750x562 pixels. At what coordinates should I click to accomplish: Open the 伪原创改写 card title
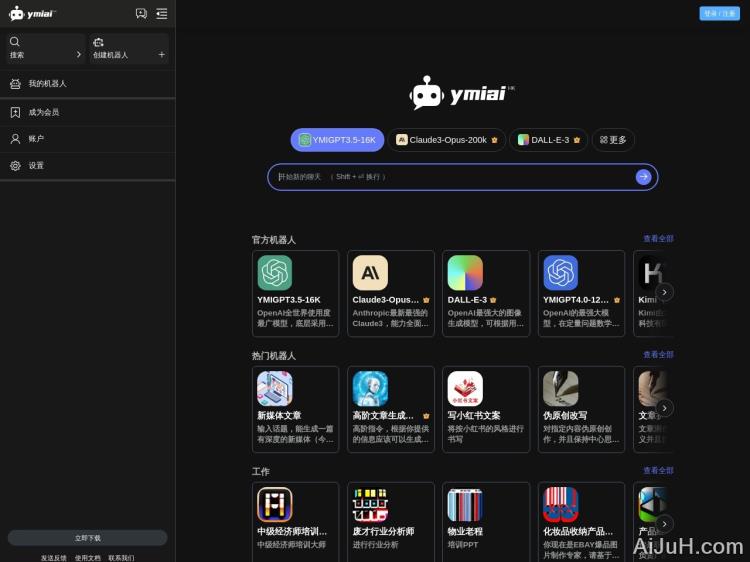point(565,416)
